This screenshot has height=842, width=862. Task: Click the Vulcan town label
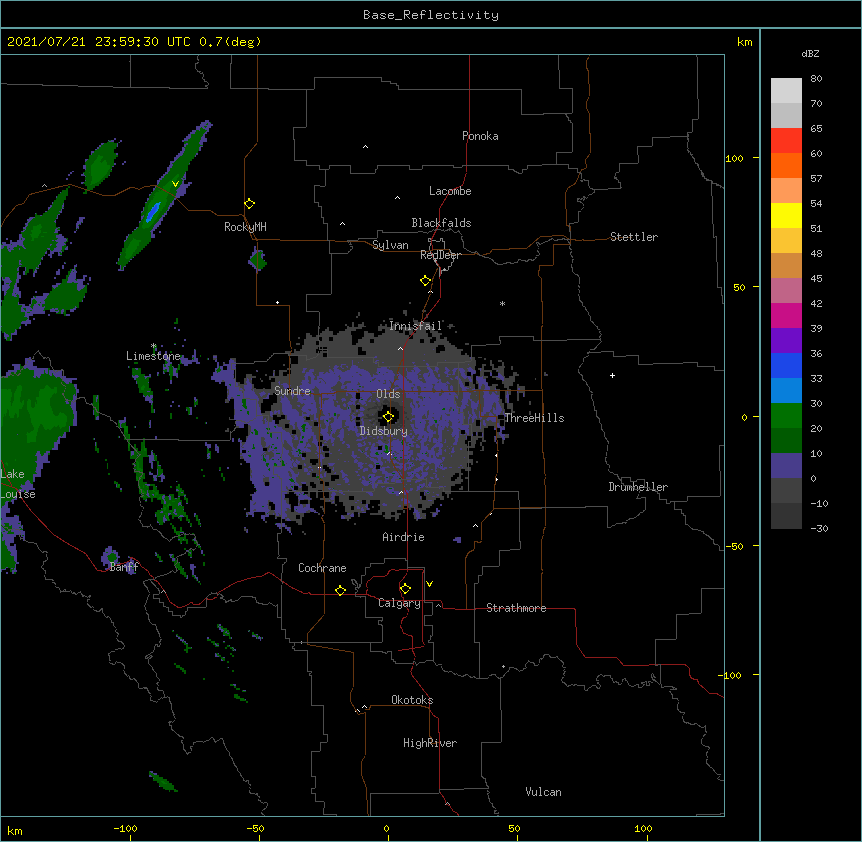543,792
